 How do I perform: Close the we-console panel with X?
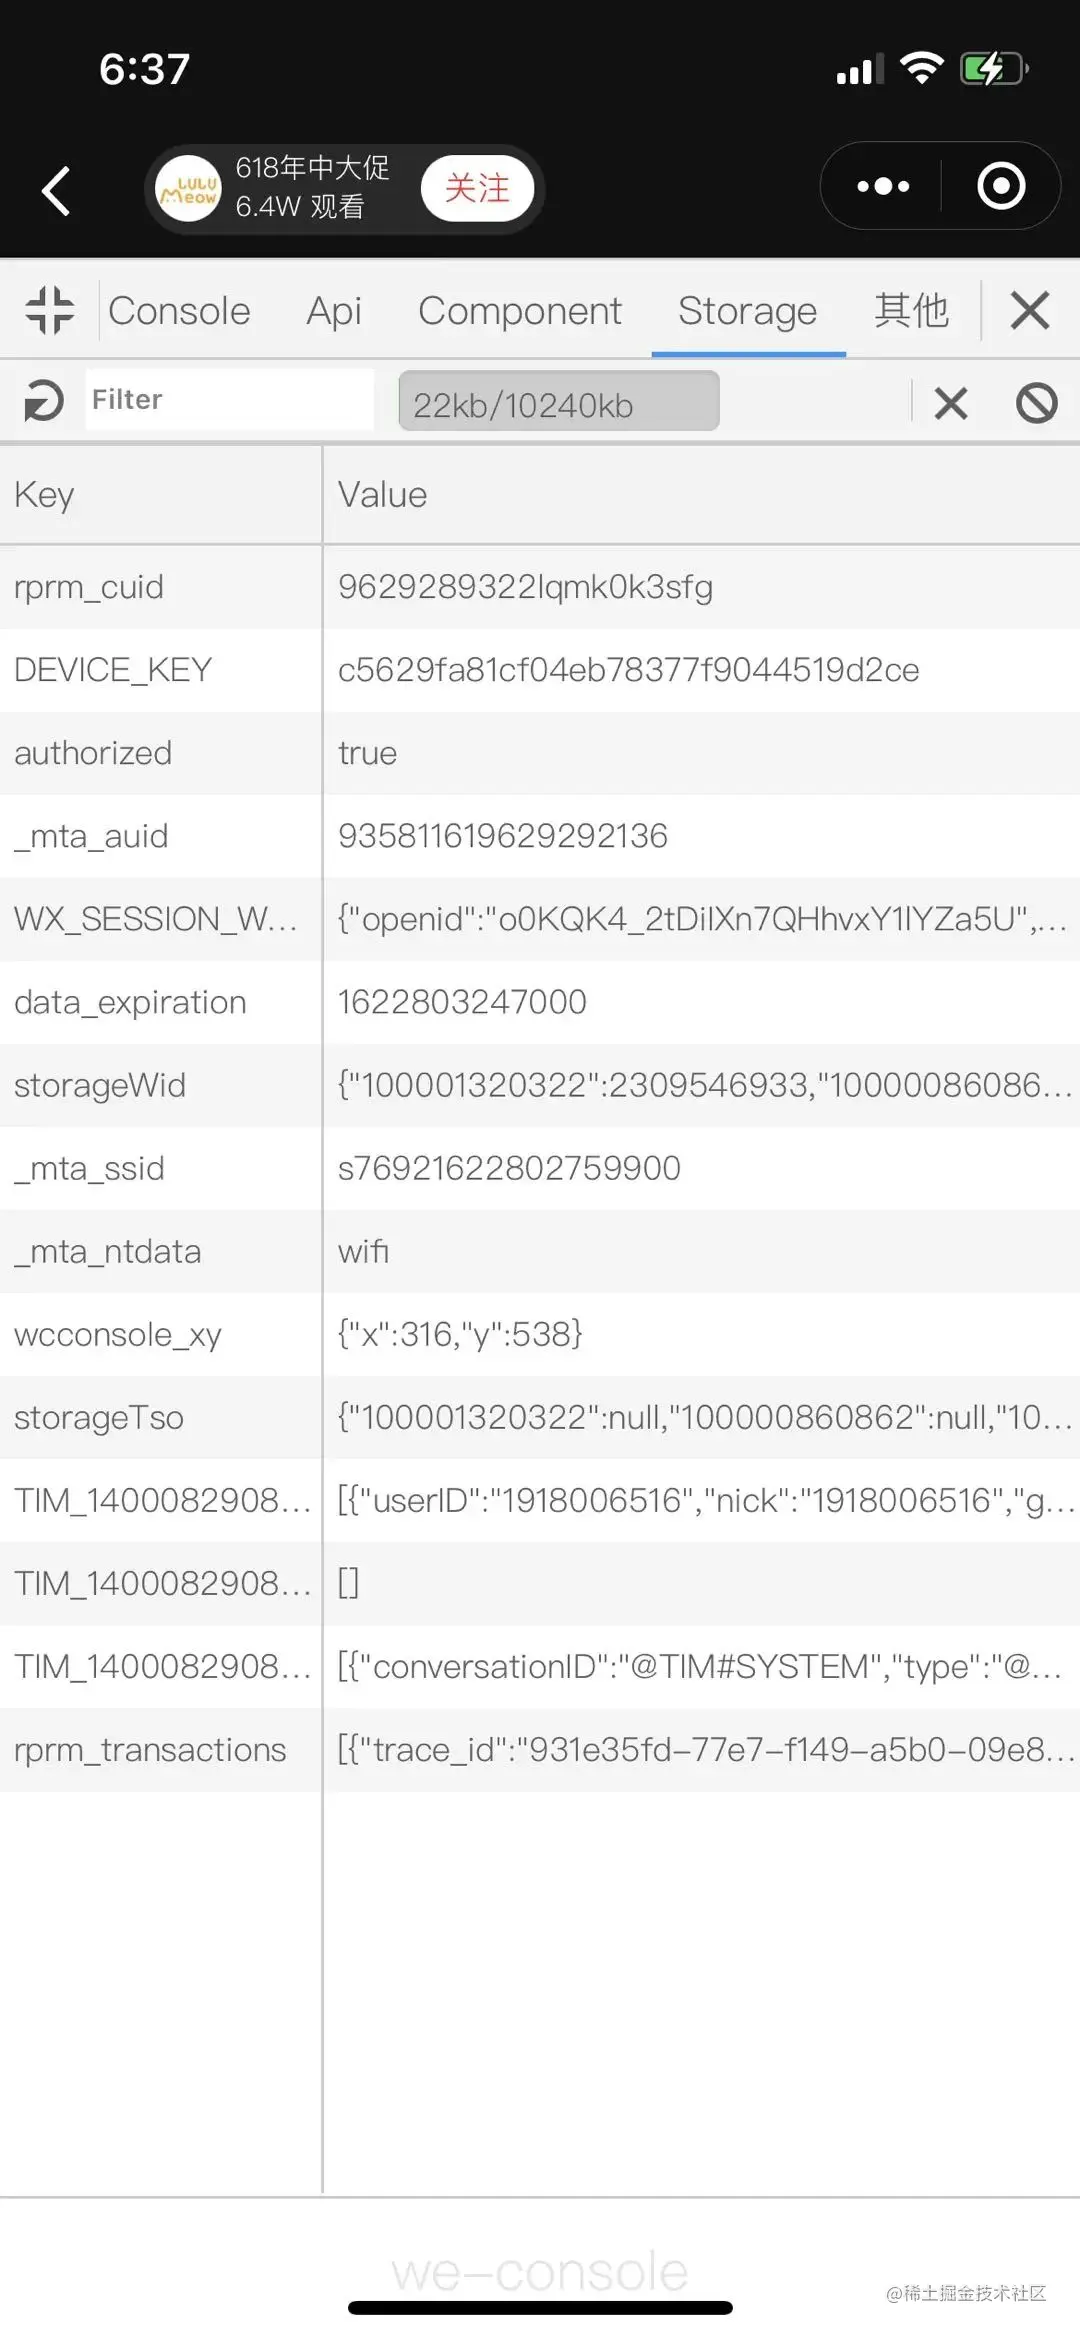pyautogui.click(x=1030, y=310)
